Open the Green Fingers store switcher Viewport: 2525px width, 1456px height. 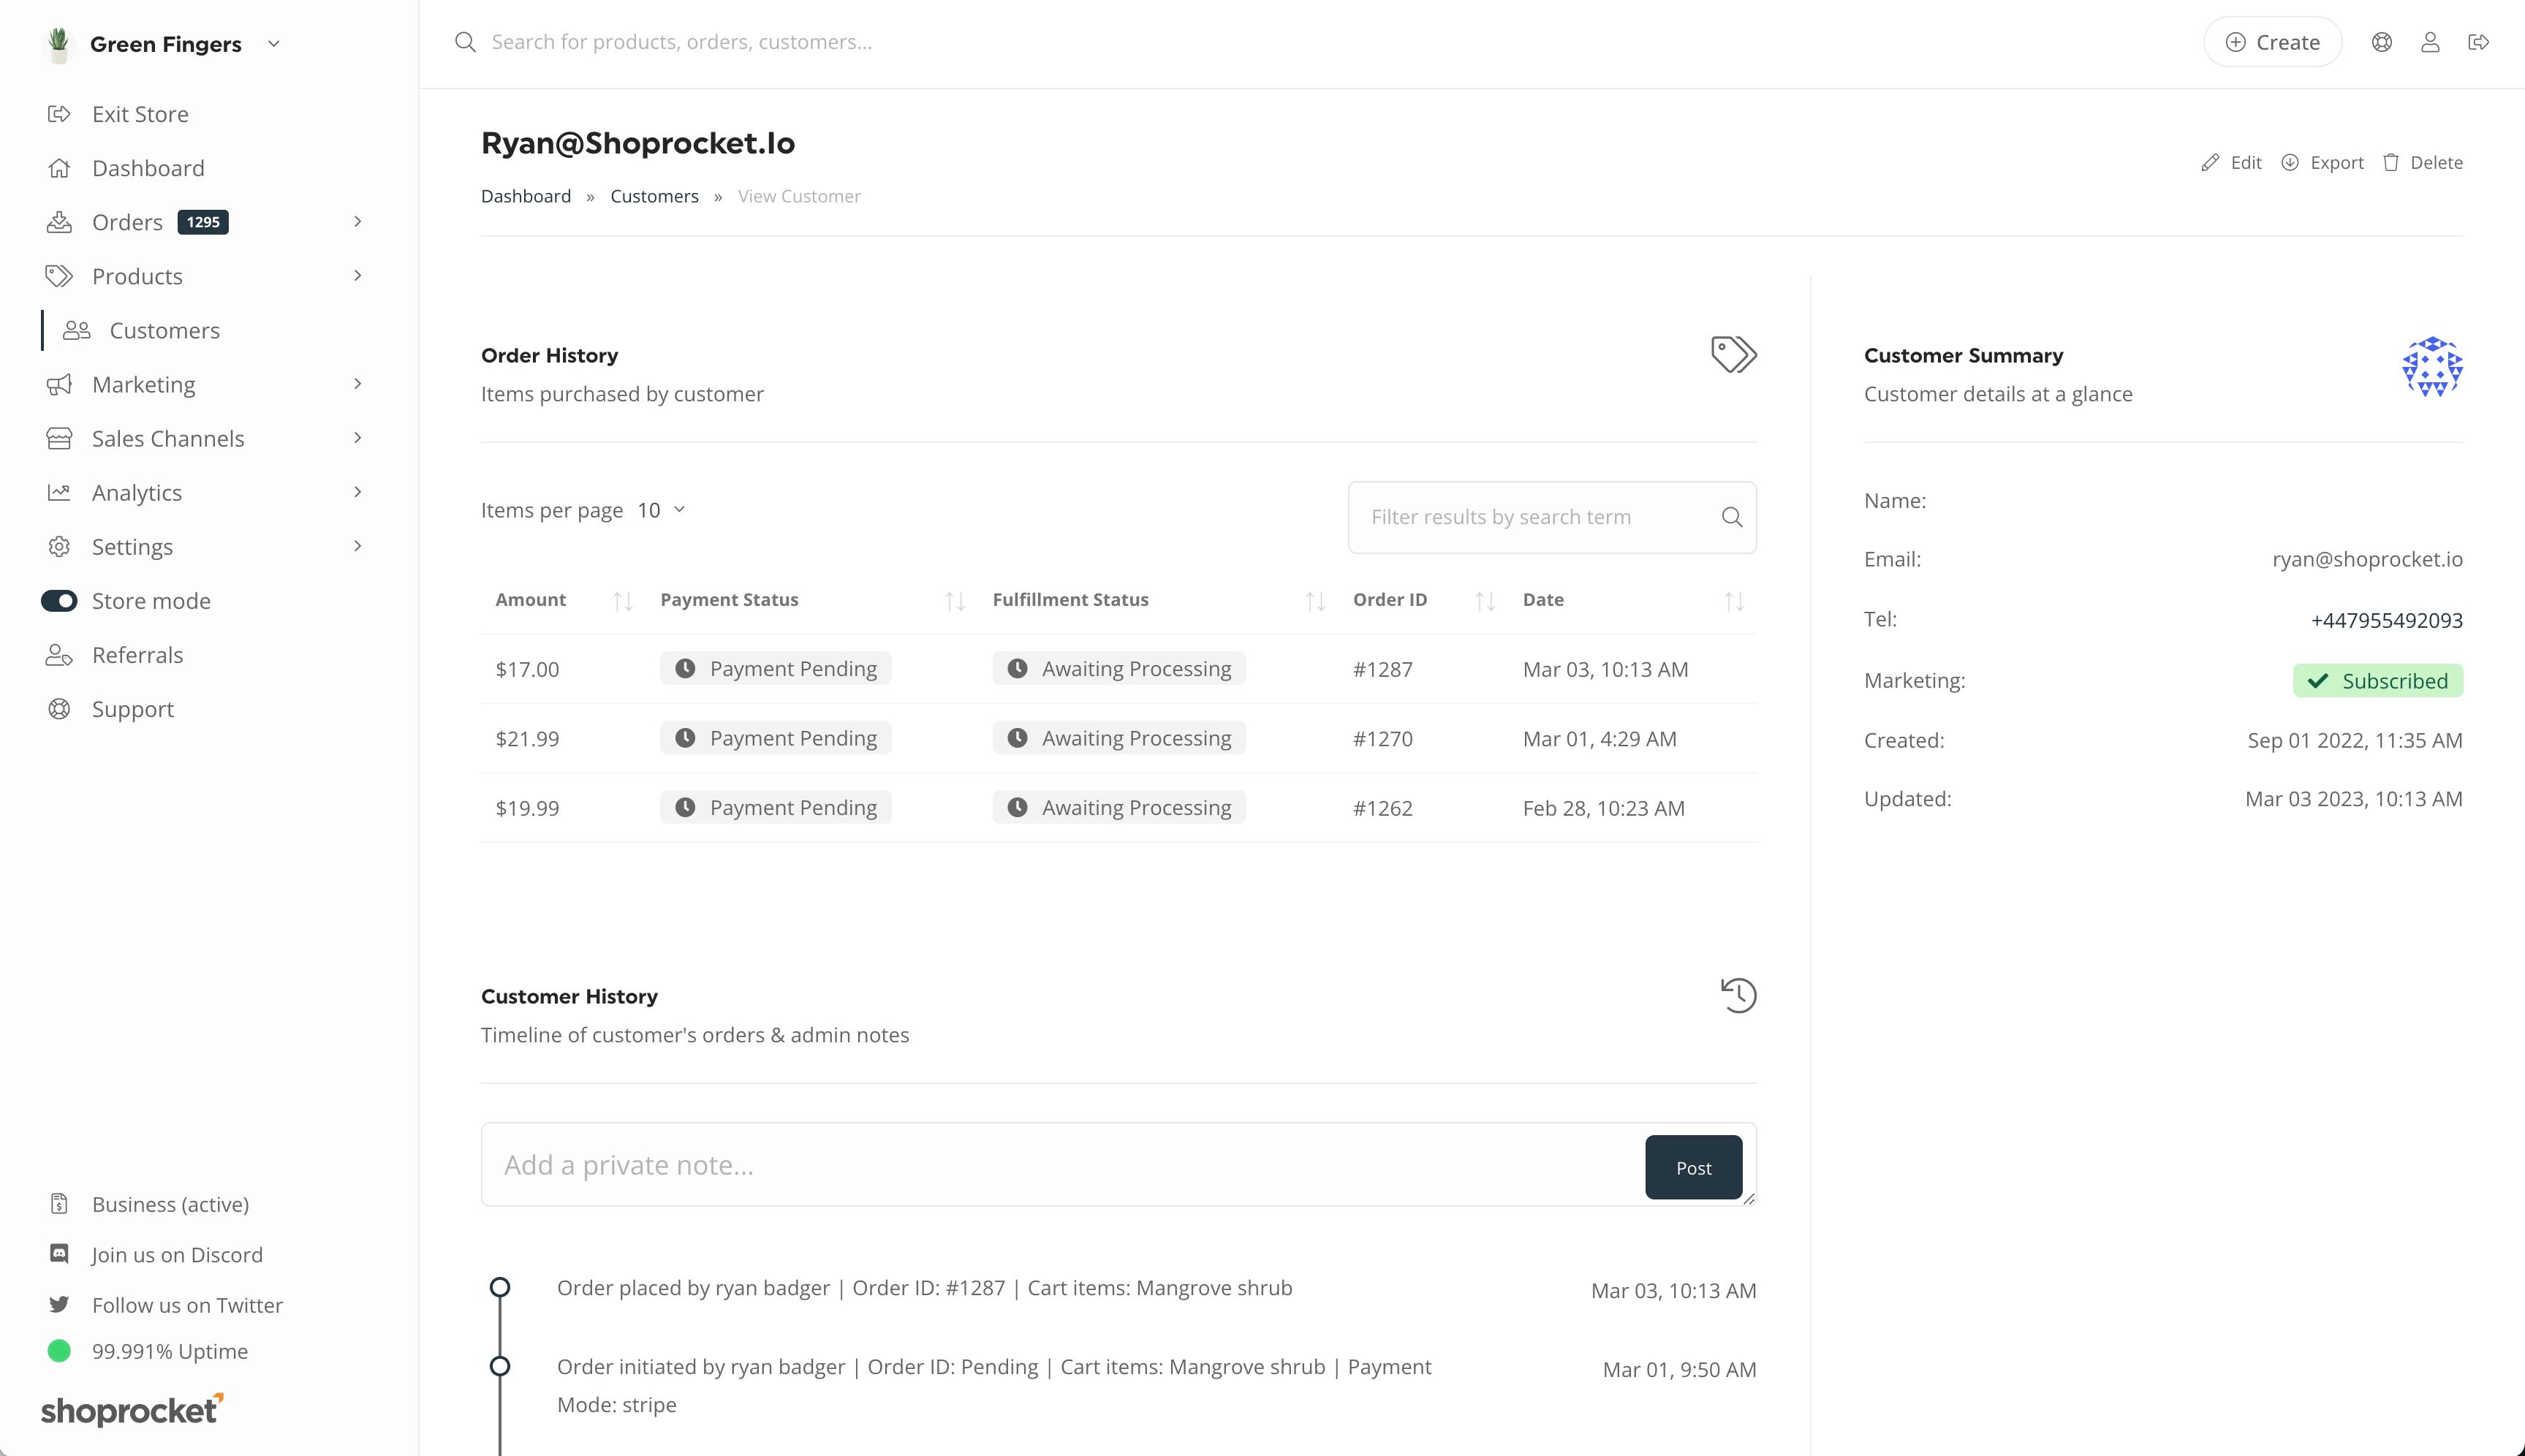pos(165,44)
